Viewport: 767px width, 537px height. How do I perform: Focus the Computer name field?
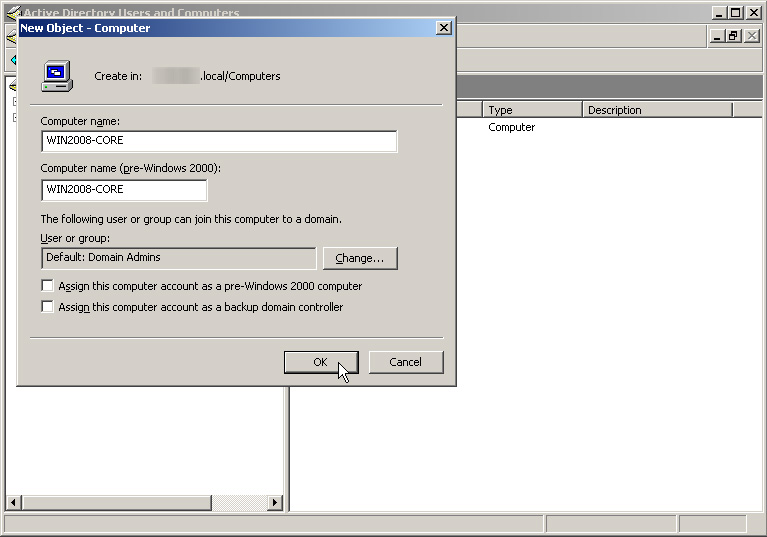coord(219,141)
